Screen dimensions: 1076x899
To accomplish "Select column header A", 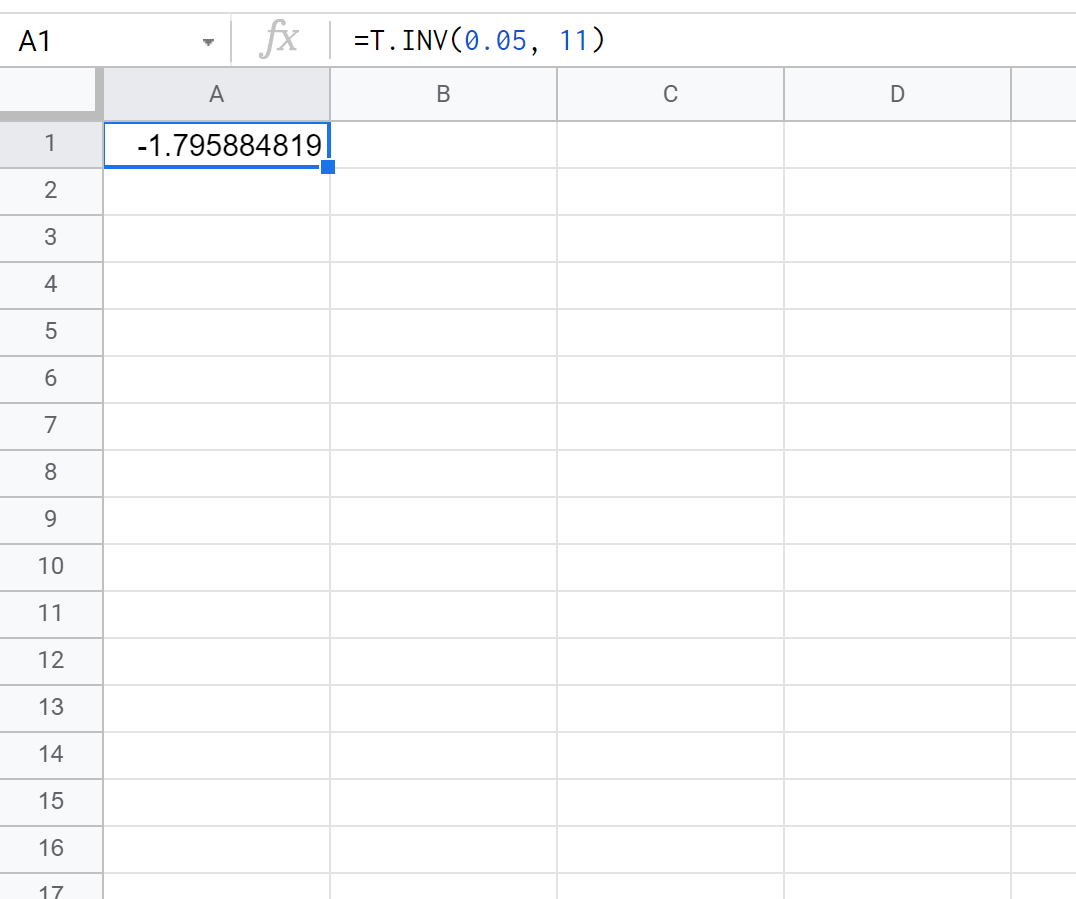I will coord(216,94).
